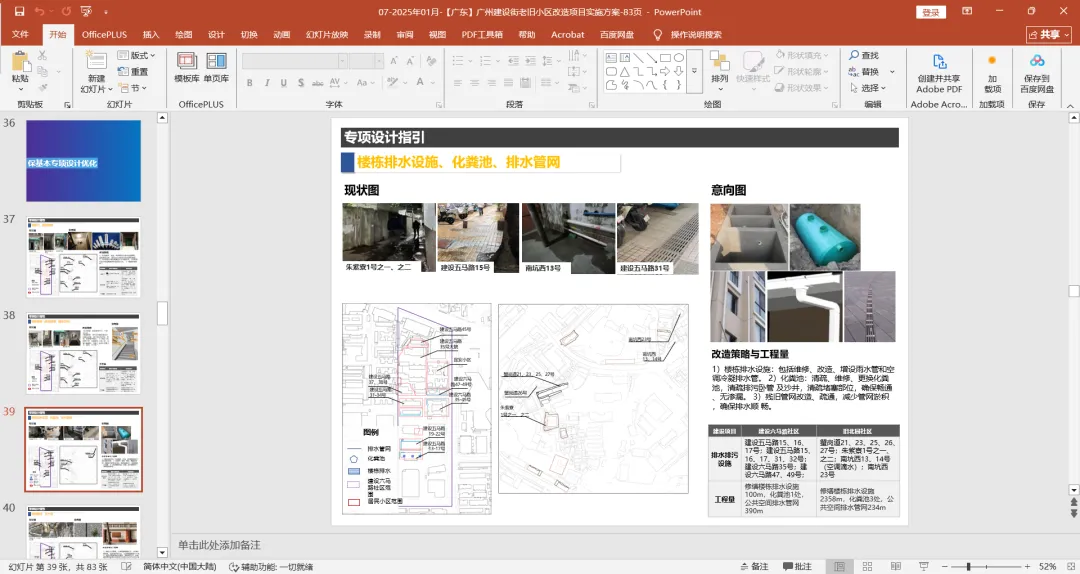
Task: Select slide 37 thumbnail
Action: (x=83, y=257)
